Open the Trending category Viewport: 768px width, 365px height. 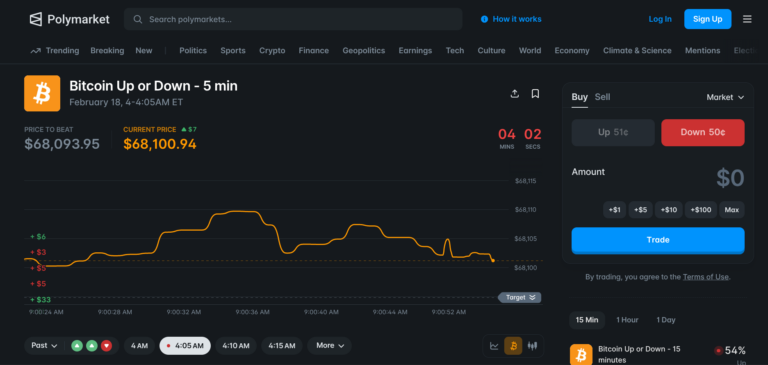(x=62, y=50)
